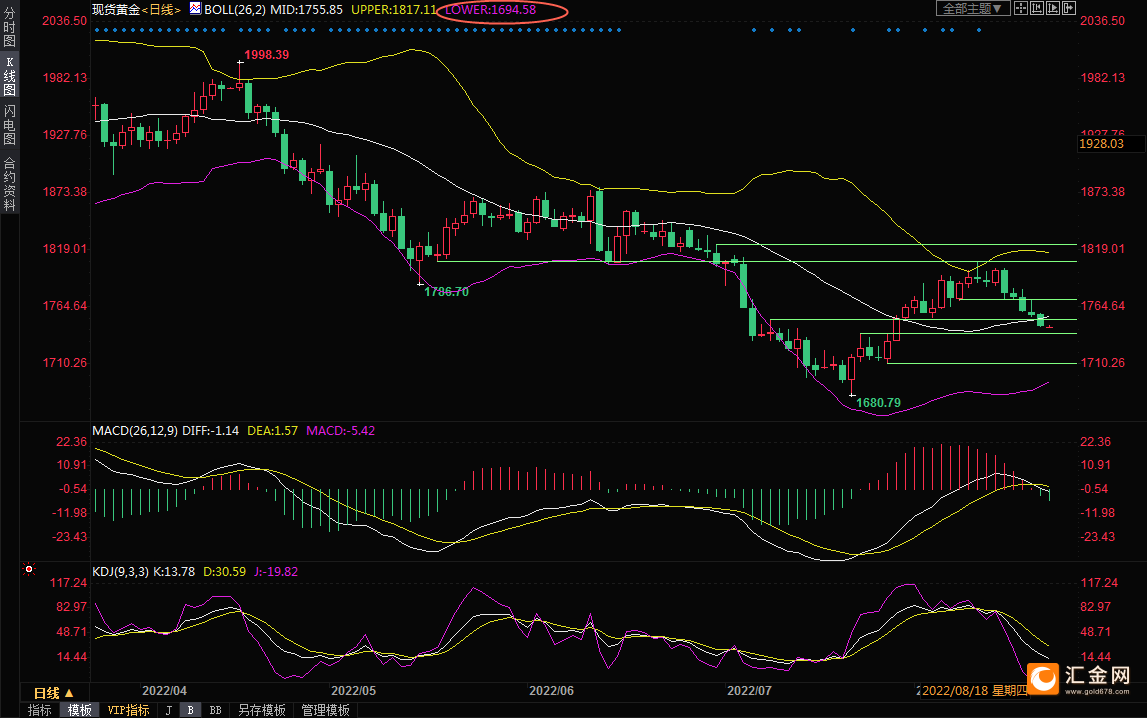Click the BOLL indicator chart icon

(x=195, y=8)
